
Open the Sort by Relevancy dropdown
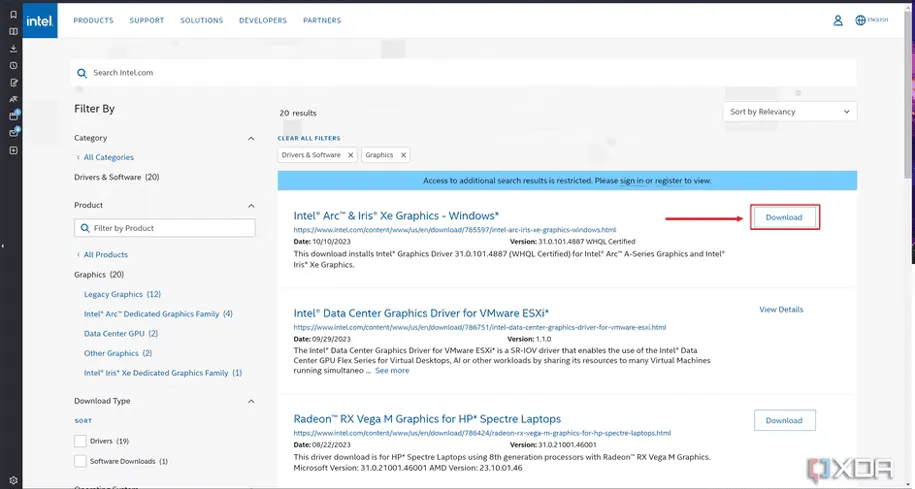[789, 112]
